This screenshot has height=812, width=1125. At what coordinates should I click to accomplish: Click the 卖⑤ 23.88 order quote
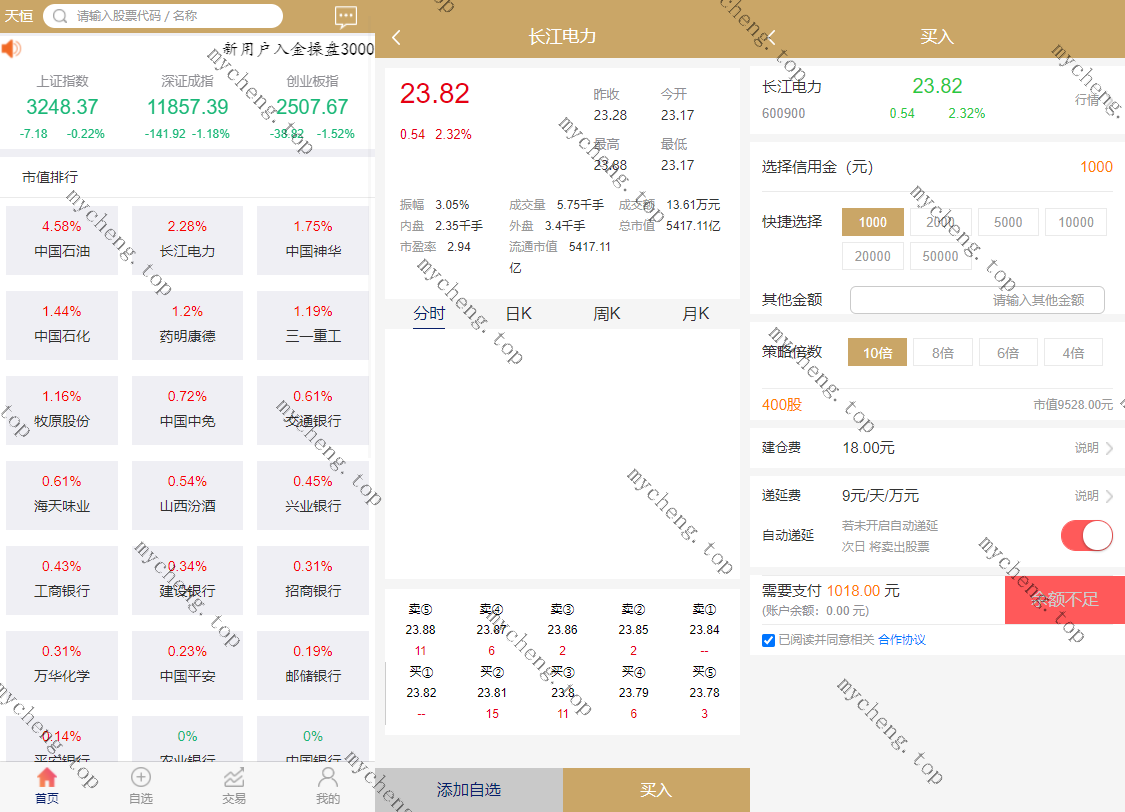point(420,630)
